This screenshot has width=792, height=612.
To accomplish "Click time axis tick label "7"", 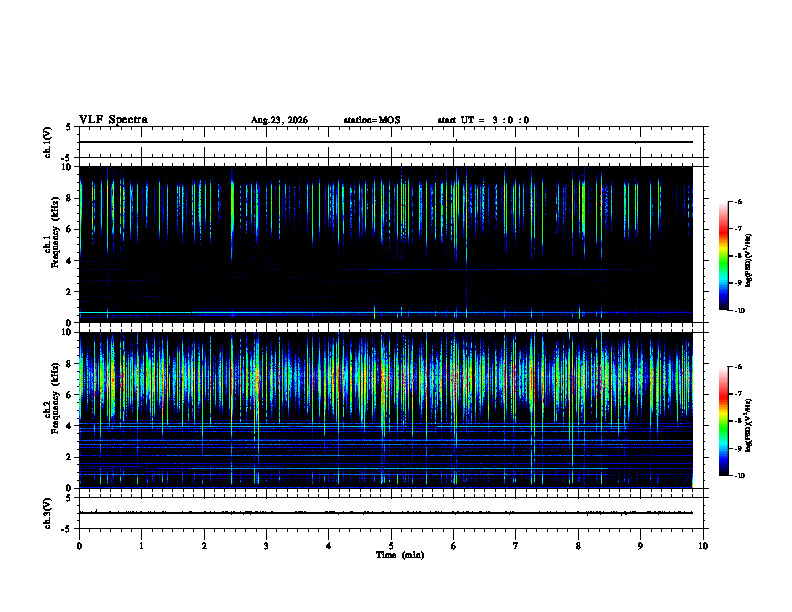I will [516, 546].
